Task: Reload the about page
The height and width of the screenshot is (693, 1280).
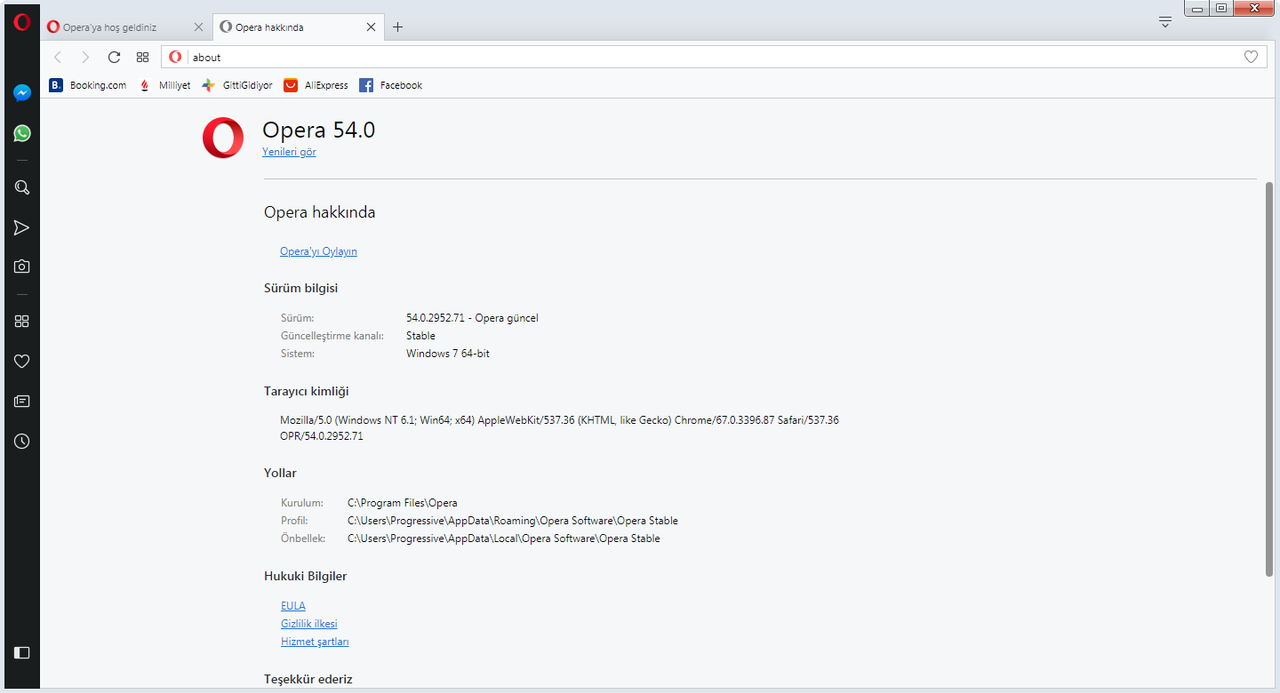Action: [x=114, y=57]
